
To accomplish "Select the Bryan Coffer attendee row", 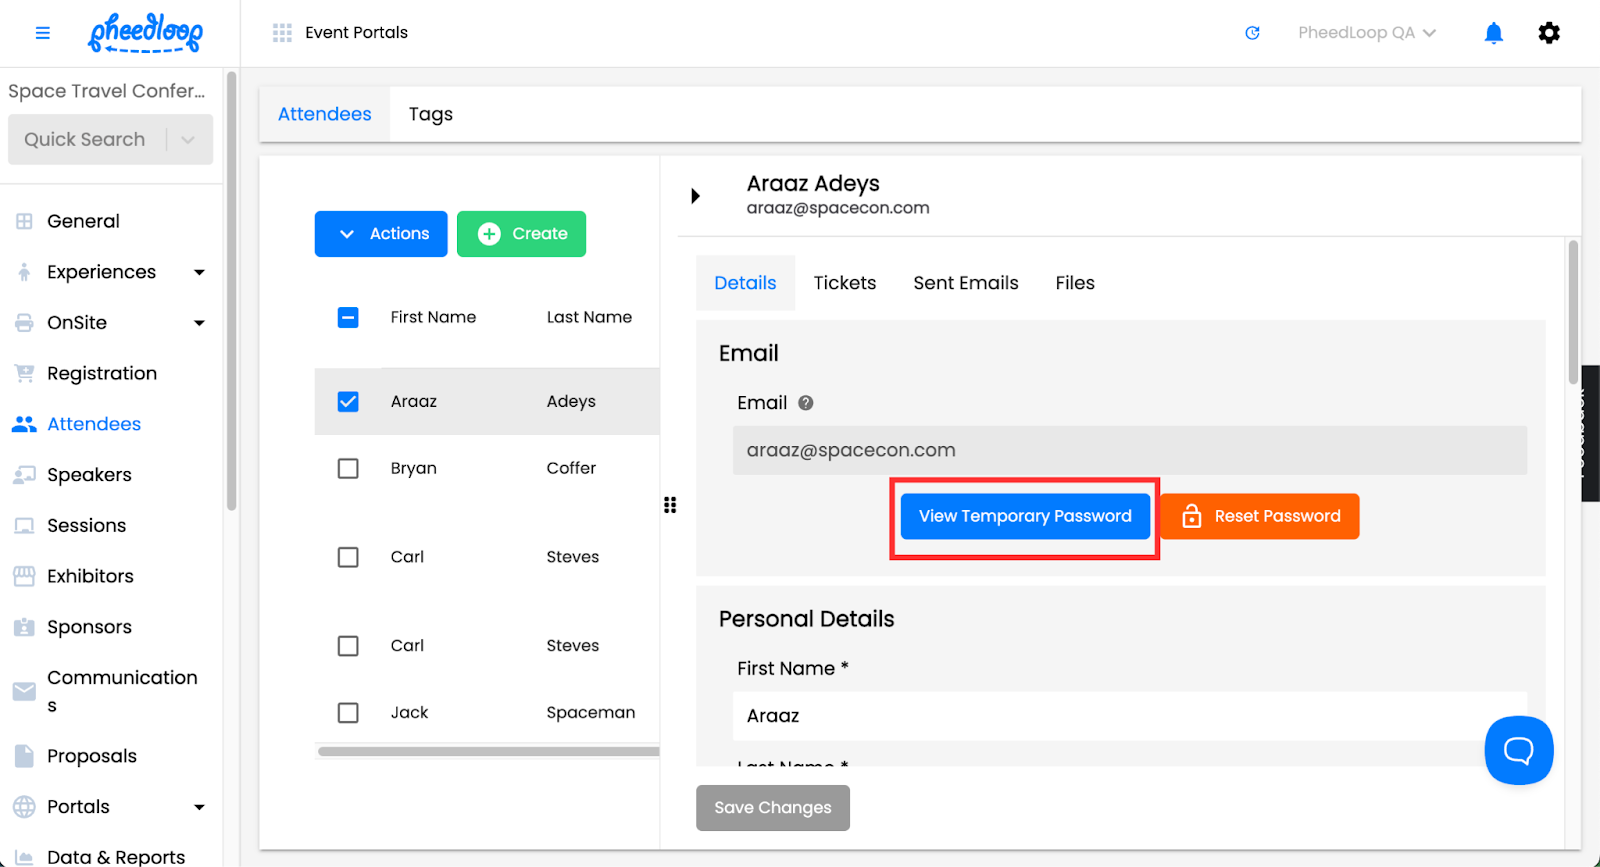I will coord(487,468).
